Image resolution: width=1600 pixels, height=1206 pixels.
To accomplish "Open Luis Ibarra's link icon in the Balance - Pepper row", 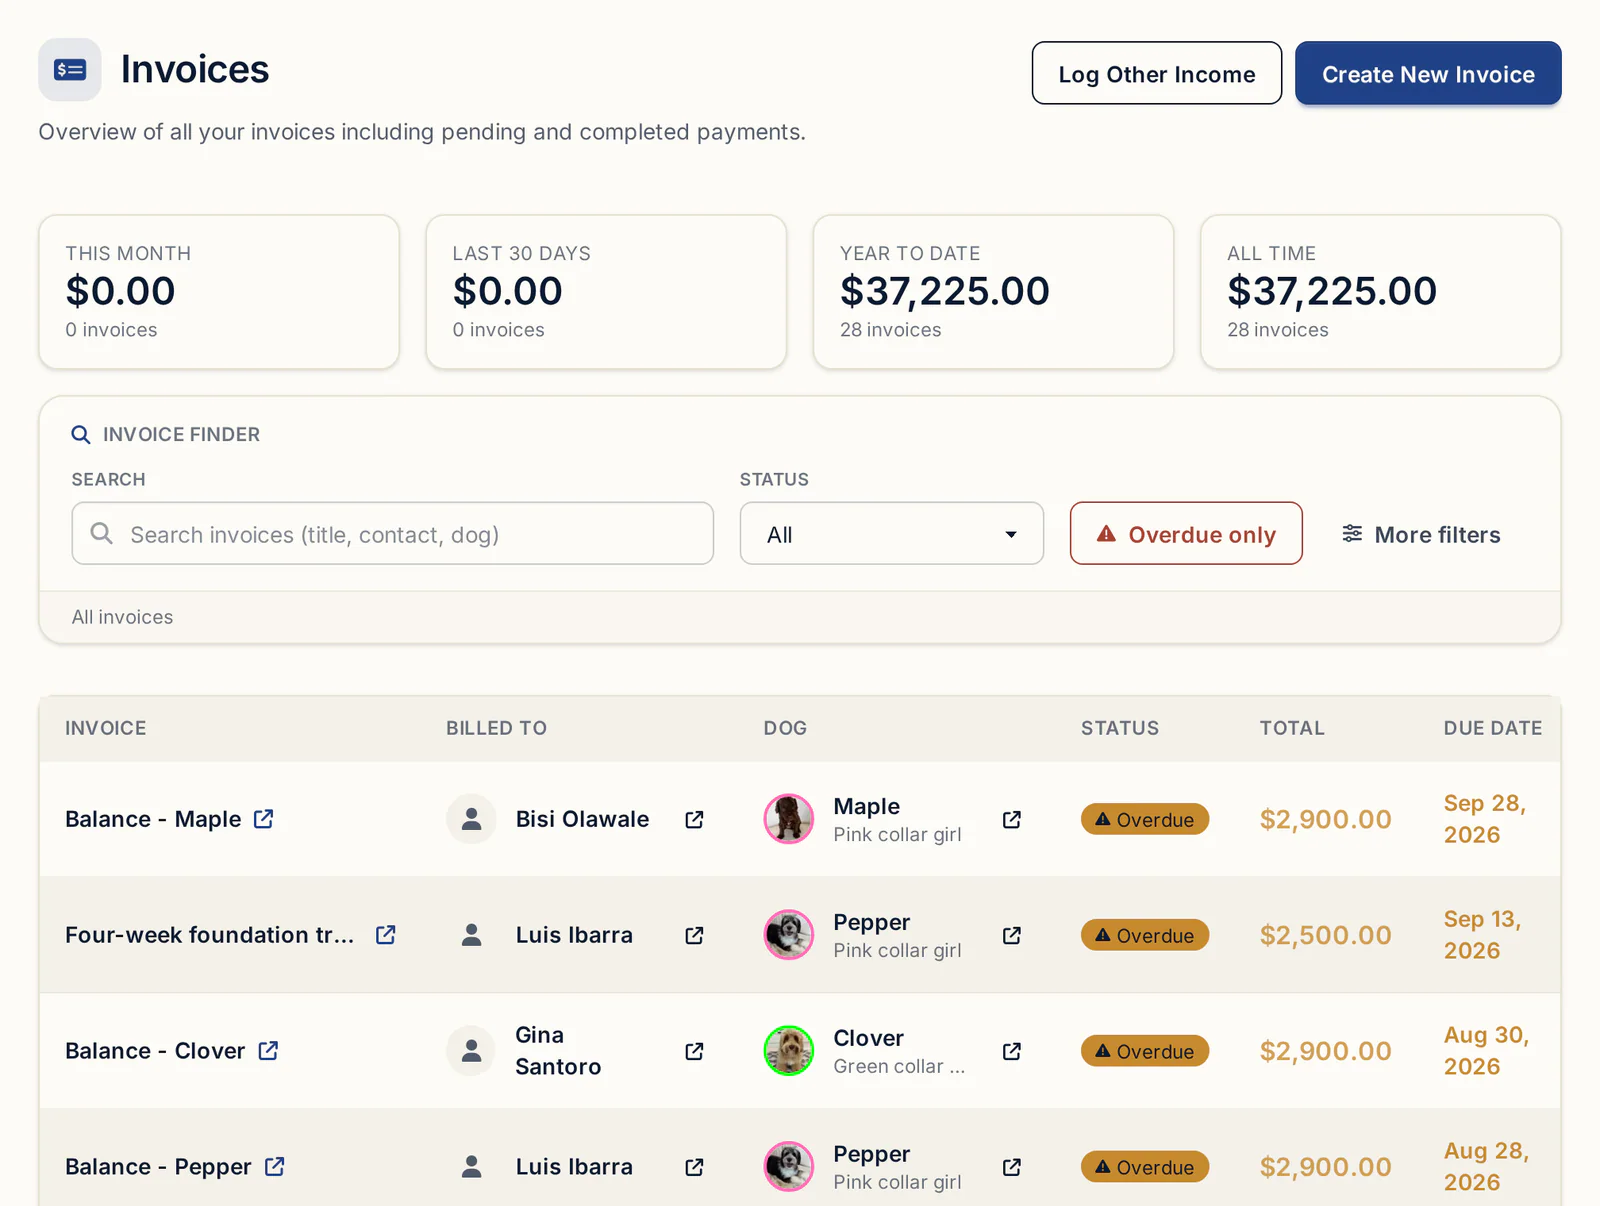I will point(694,1168).
